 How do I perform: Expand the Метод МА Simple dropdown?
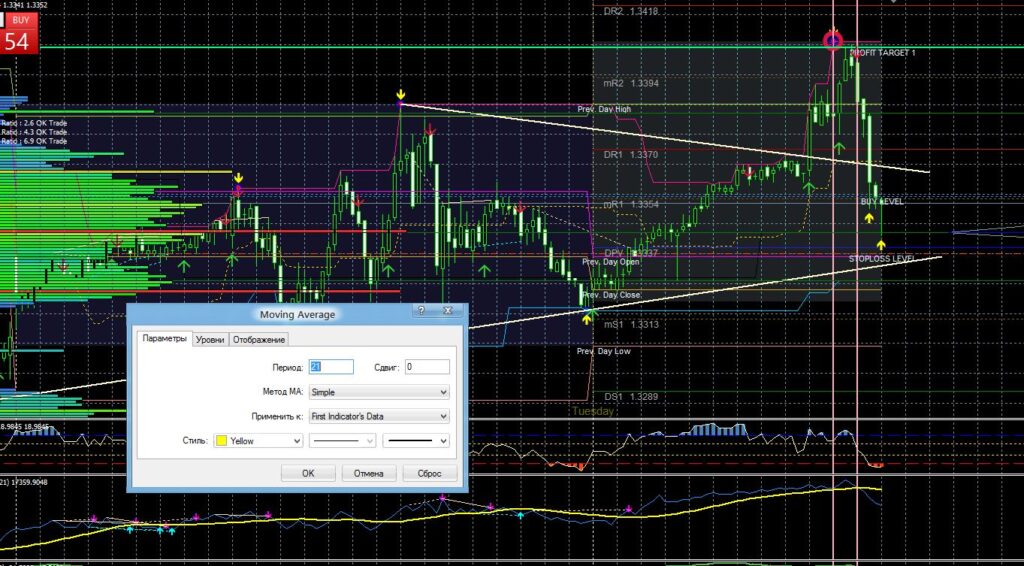379,392
